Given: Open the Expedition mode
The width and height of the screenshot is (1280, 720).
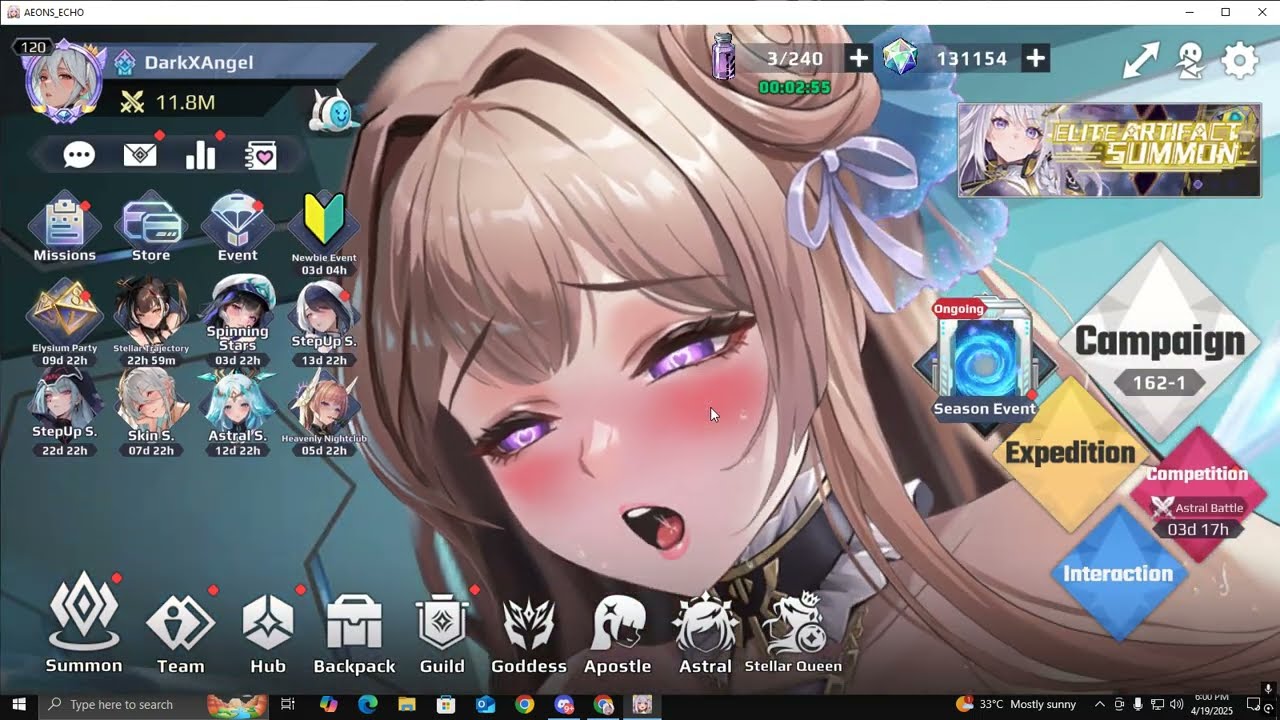Looking at the screenshot, I should (1070, 454).
